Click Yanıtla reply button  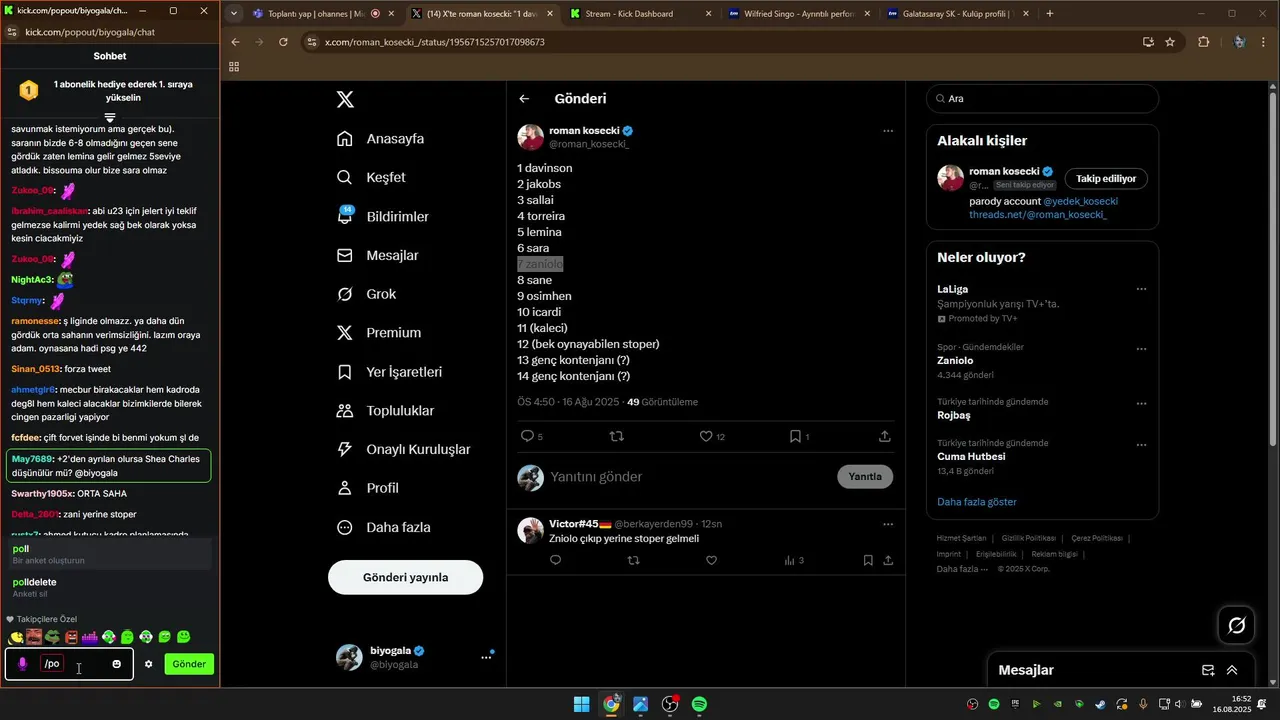tap(865, 477)
